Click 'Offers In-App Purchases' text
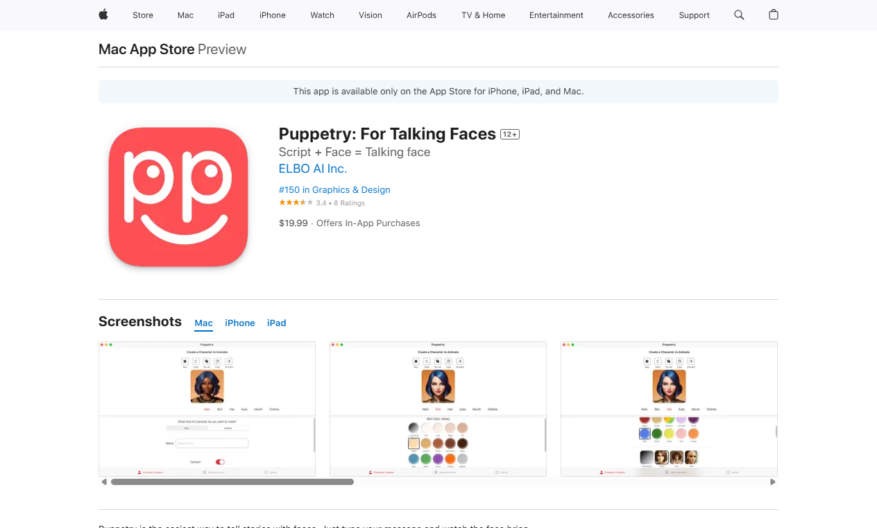This screenshot has height=528, width=877. (x=368, y=223)
